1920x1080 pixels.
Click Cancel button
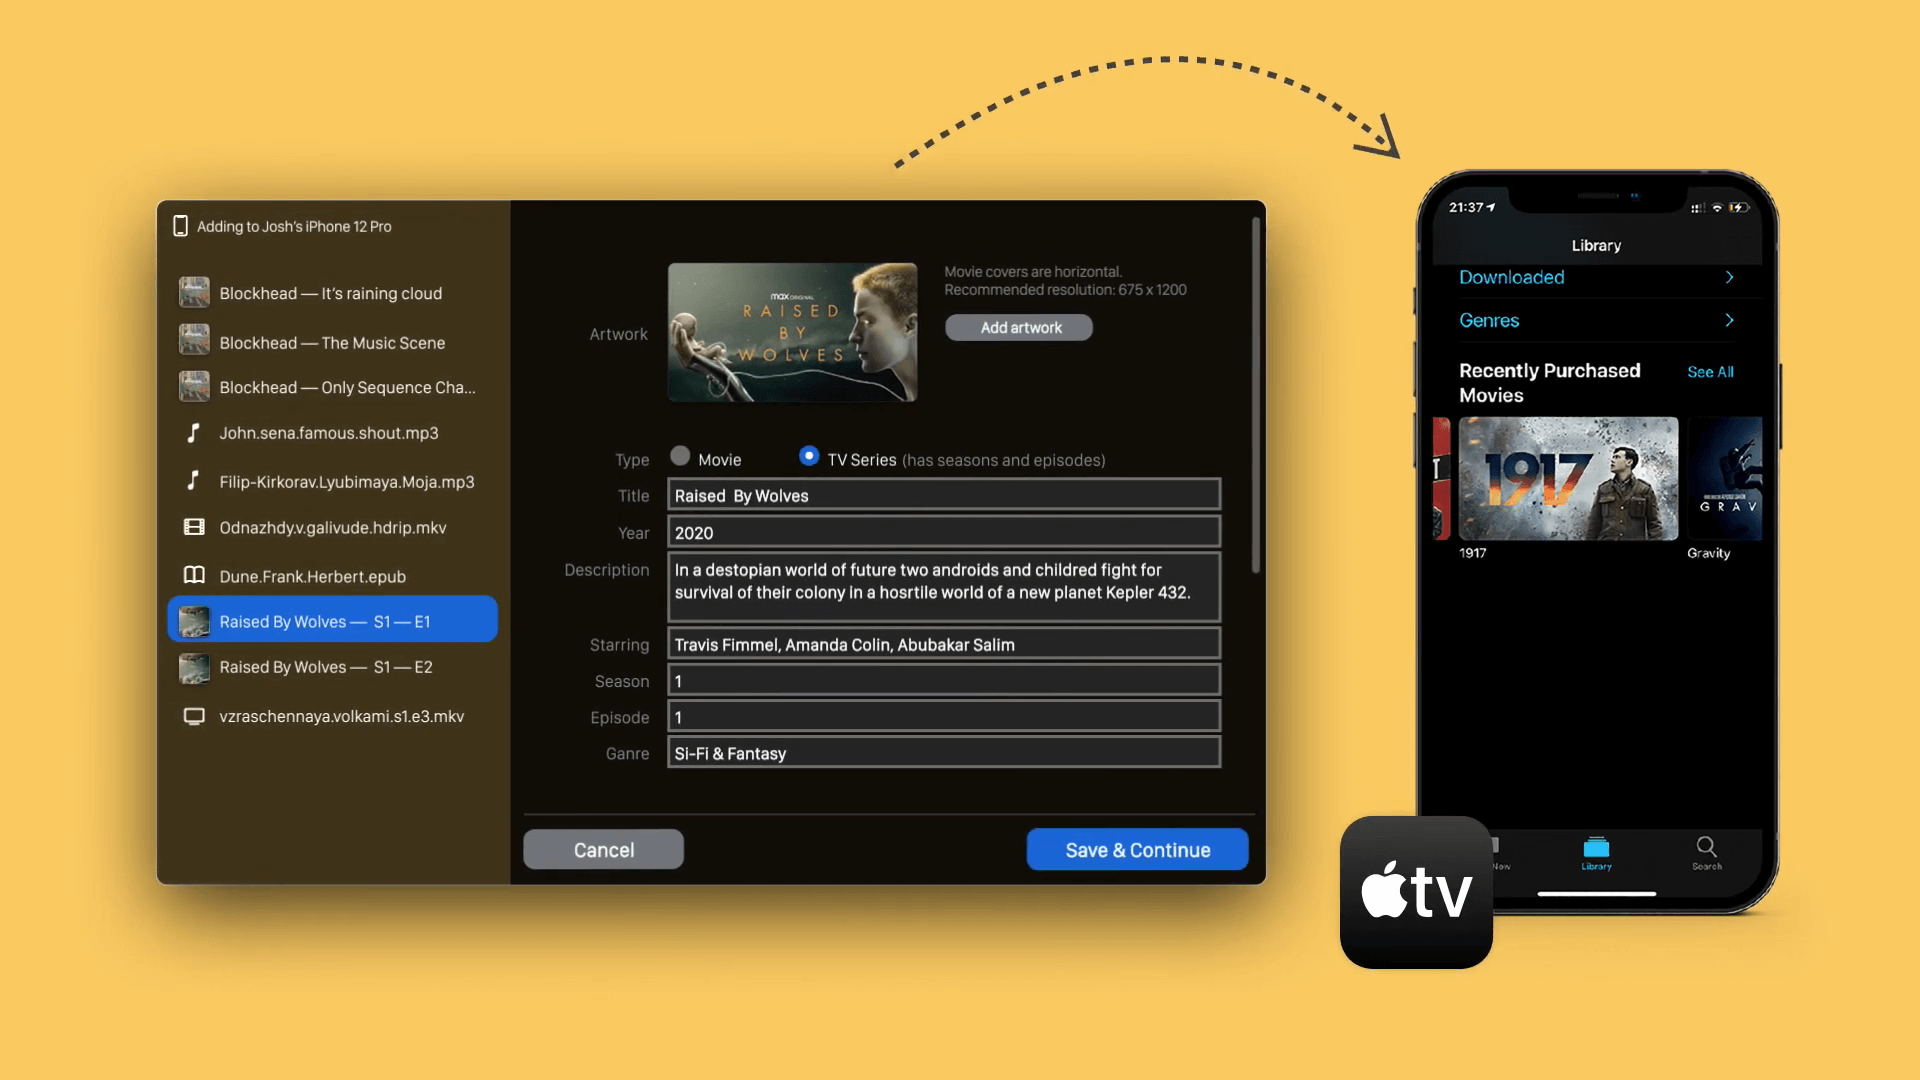pyautogui.click(x=603, y=849)
